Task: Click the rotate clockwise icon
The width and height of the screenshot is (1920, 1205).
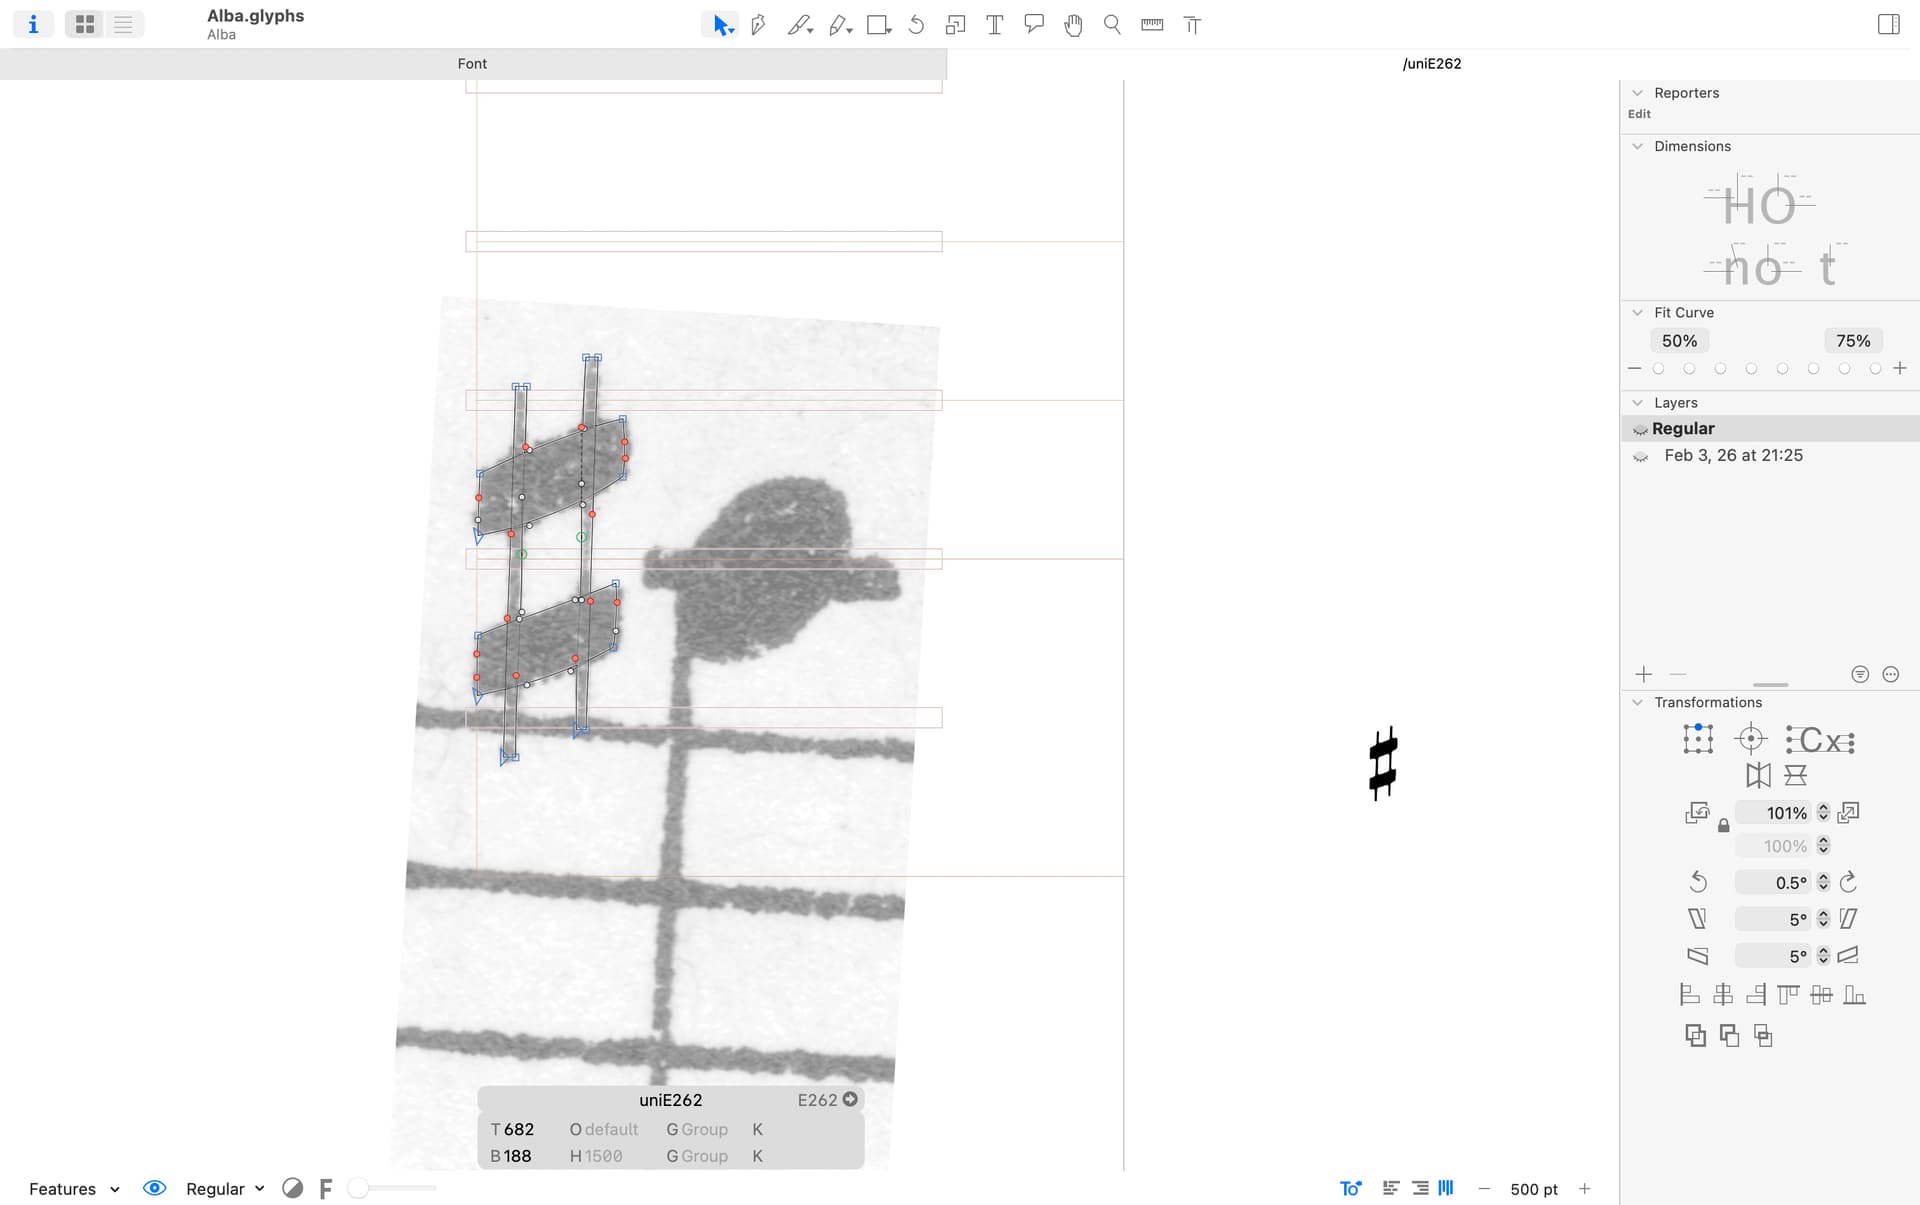Action: pos(1848,882)
